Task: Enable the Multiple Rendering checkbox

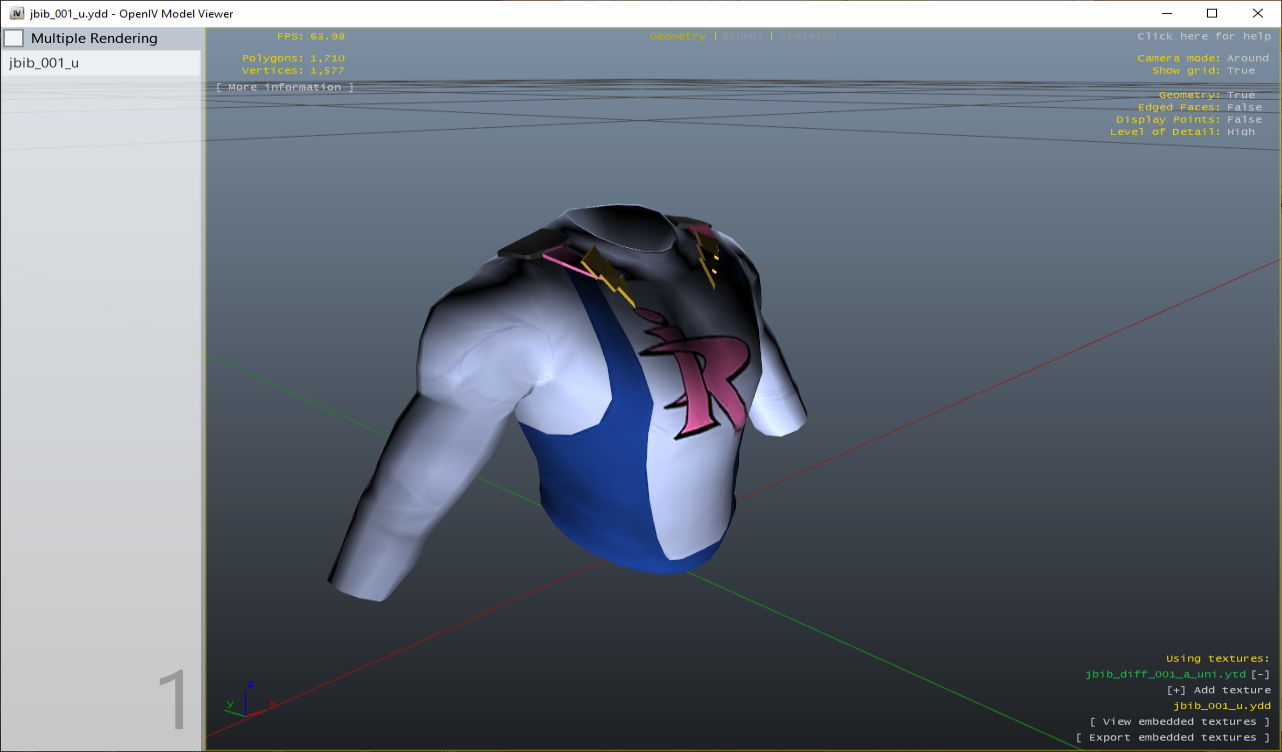Action: pos(15,39)
